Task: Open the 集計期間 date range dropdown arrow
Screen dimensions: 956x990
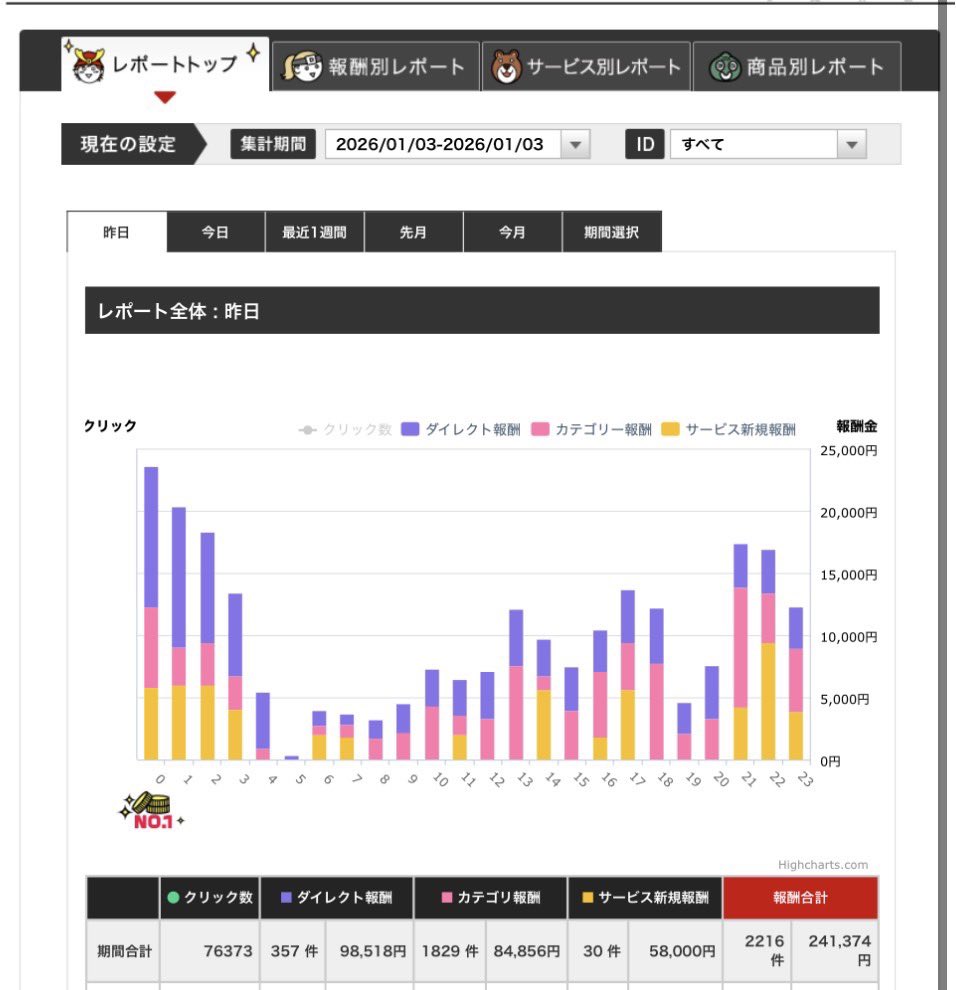Action: point(574,144)
